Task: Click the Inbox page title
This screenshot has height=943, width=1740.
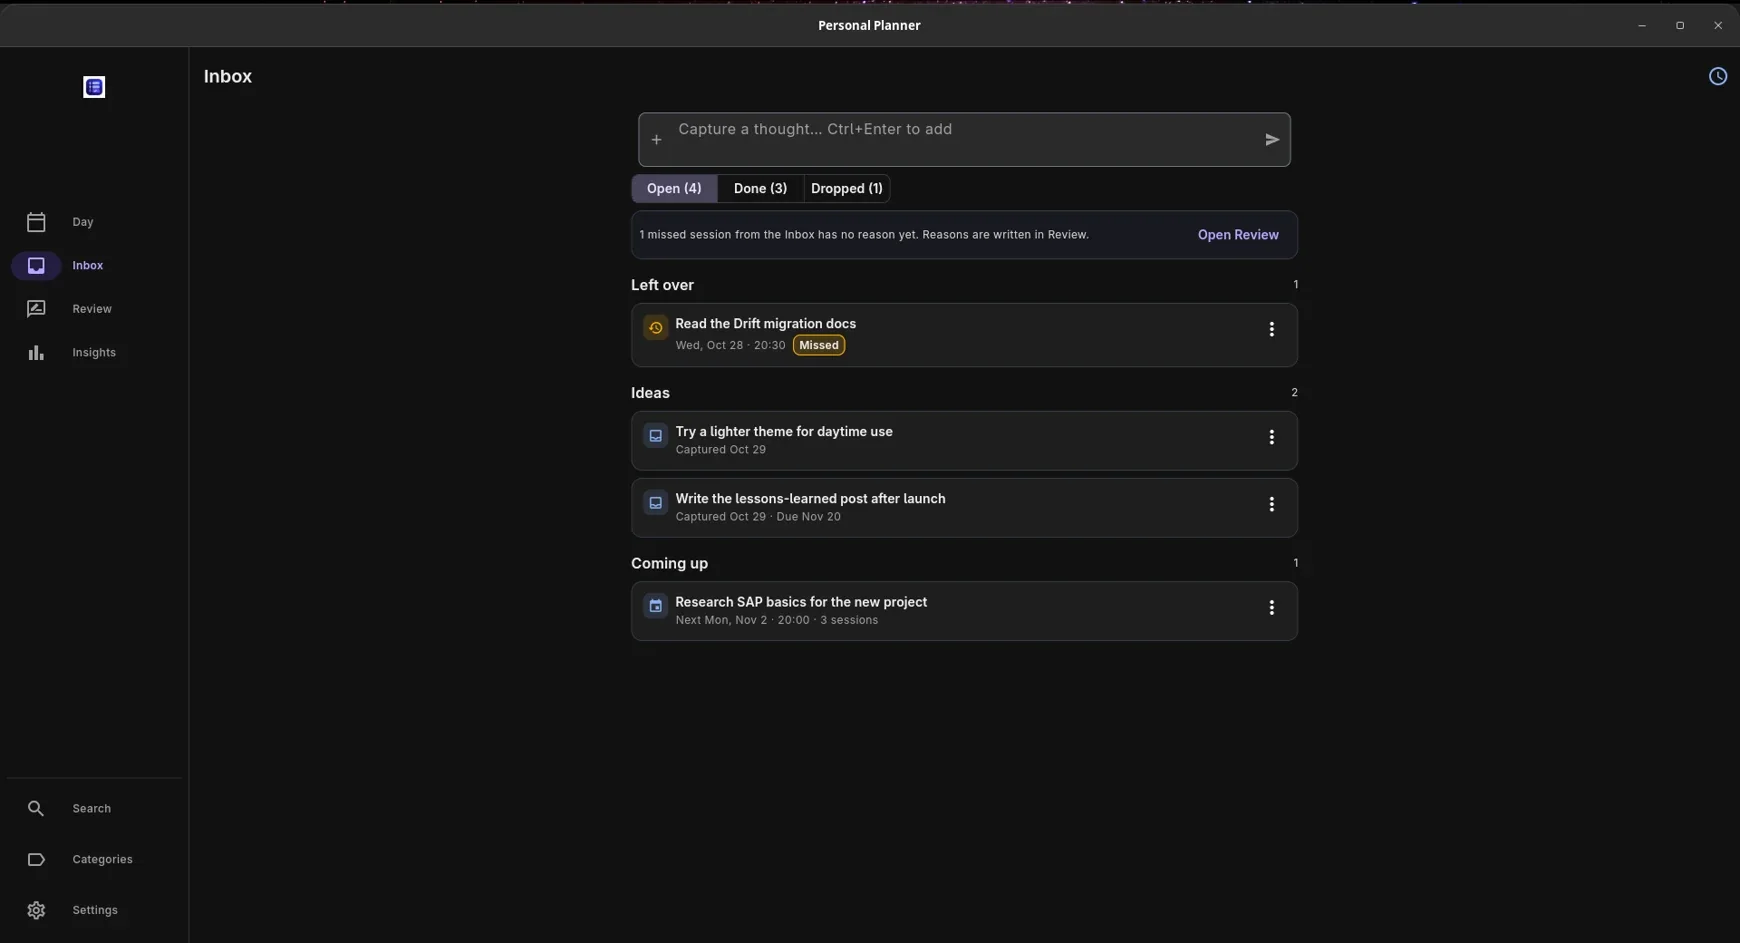Action: [x=228, y=76]
